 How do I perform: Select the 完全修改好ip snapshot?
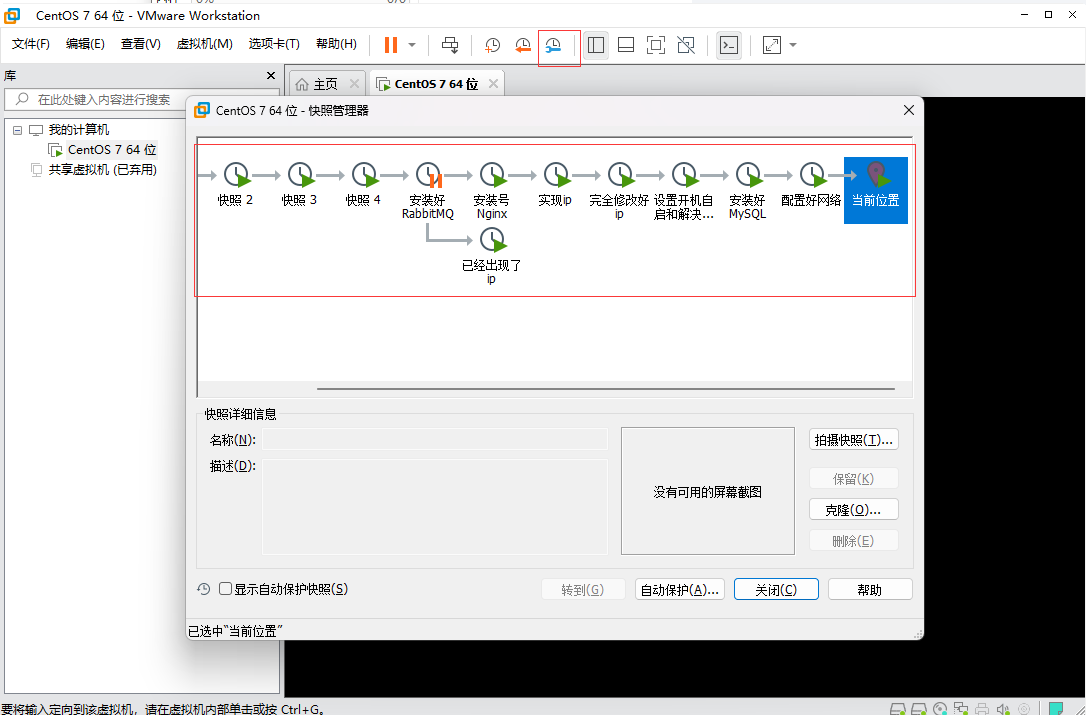(x=619, y=191)
